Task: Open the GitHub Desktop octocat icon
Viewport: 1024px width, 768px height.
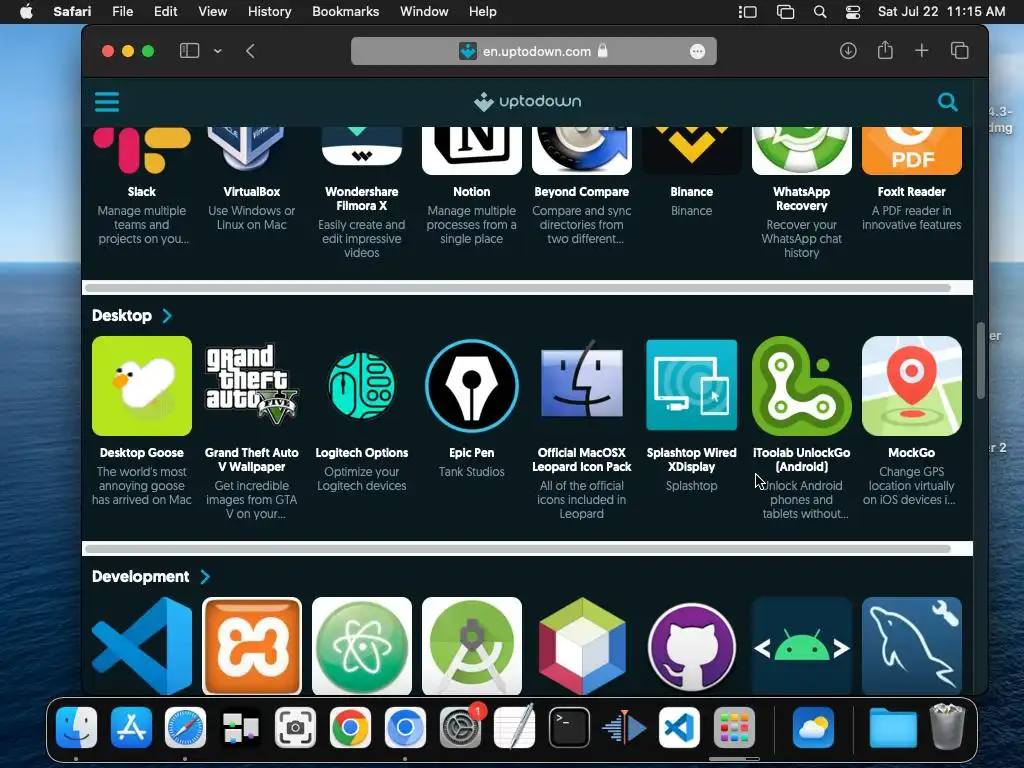Action: (x=692, y=646)
